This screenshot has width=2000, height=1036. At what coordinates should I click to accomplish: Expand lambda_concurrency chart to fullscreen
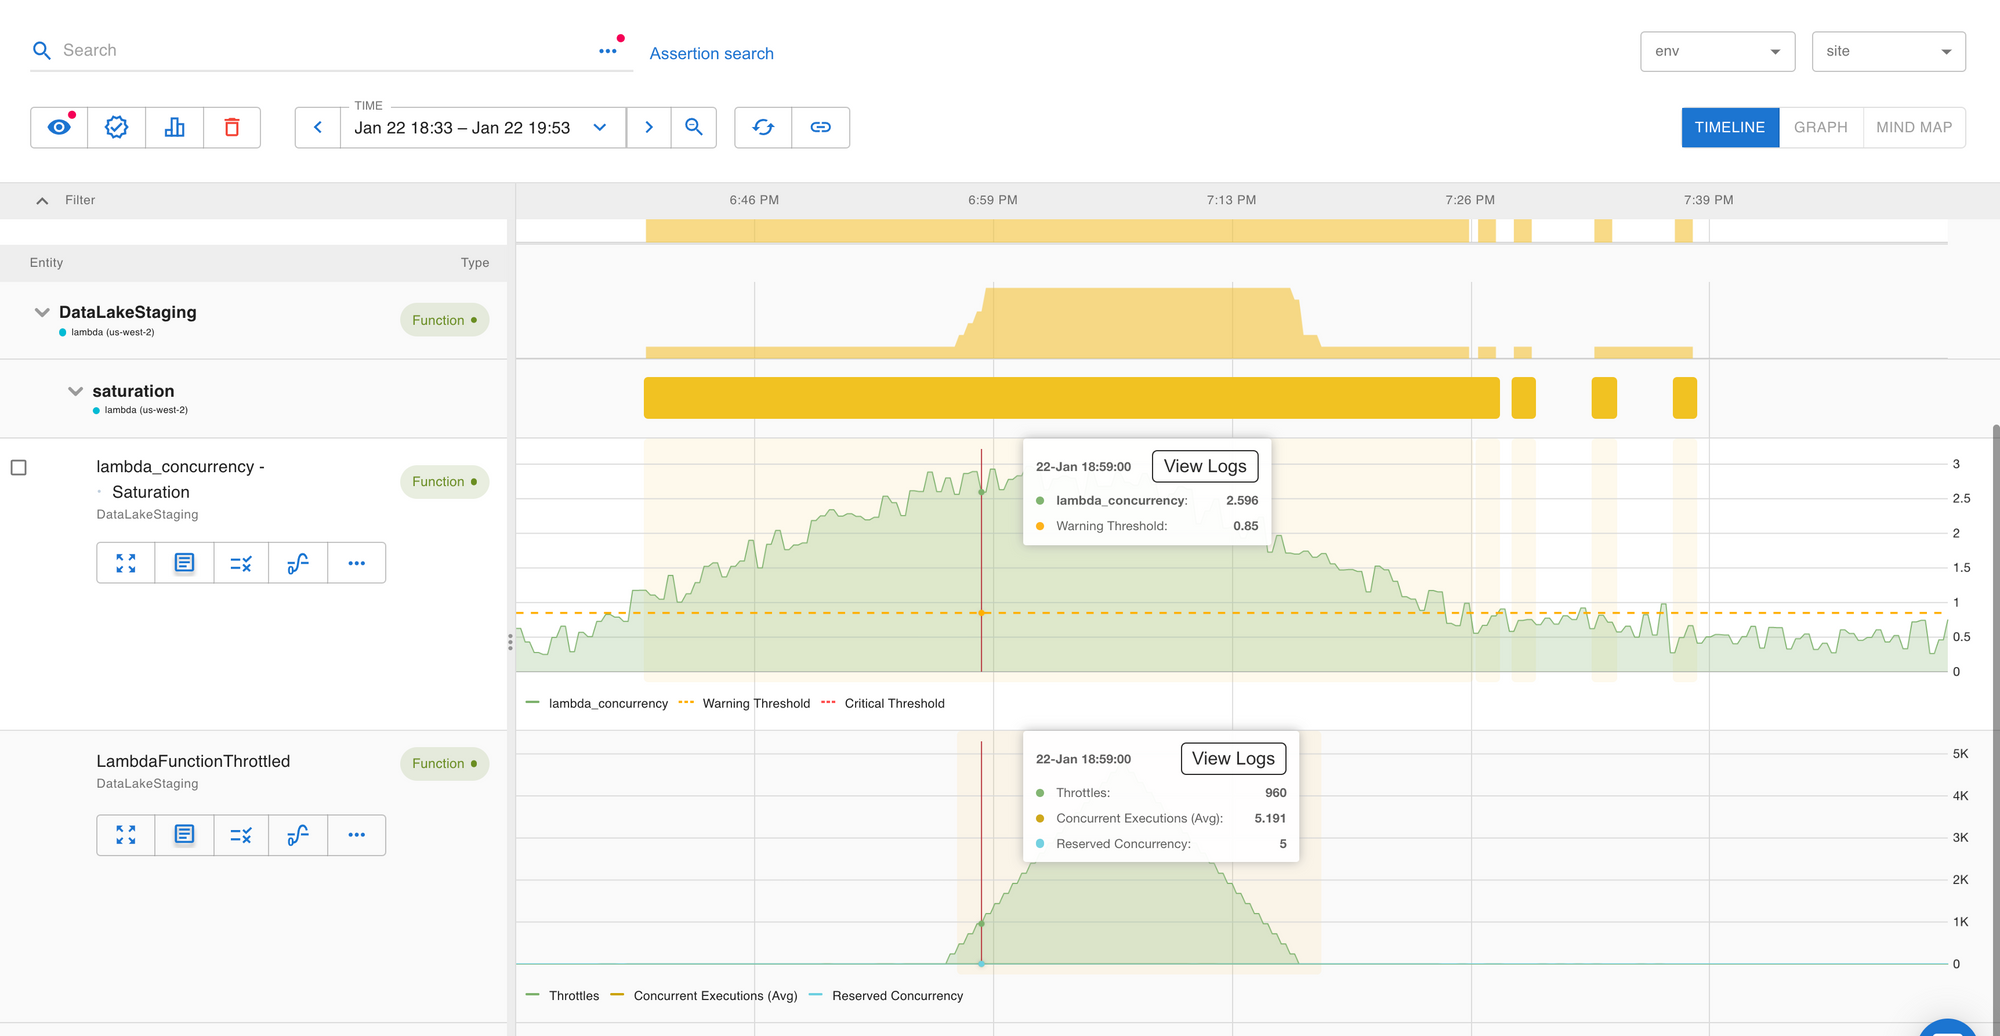(x=126, y=563)
